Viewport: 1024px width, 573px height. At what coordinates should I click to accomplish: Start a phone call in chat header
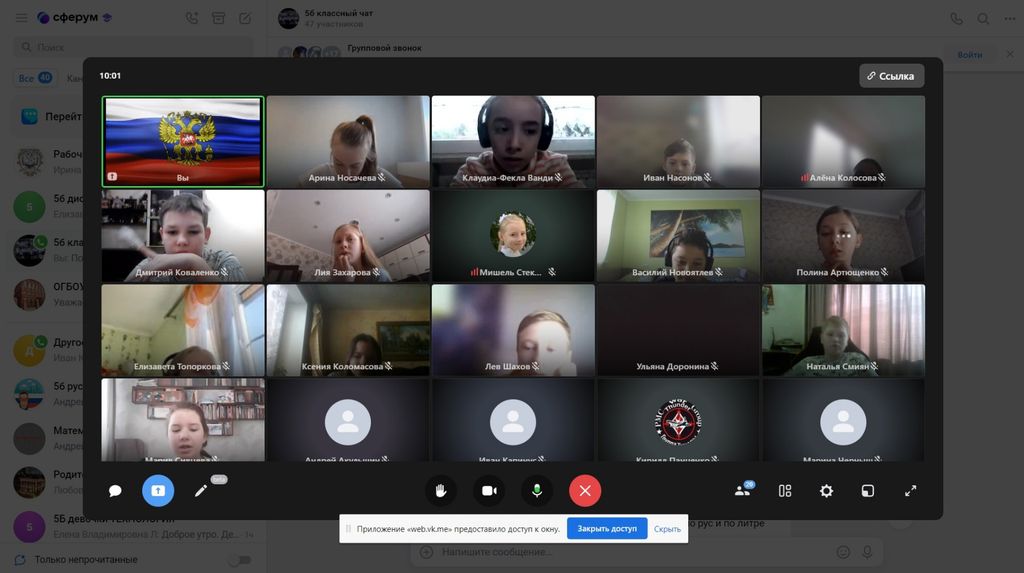956,19
